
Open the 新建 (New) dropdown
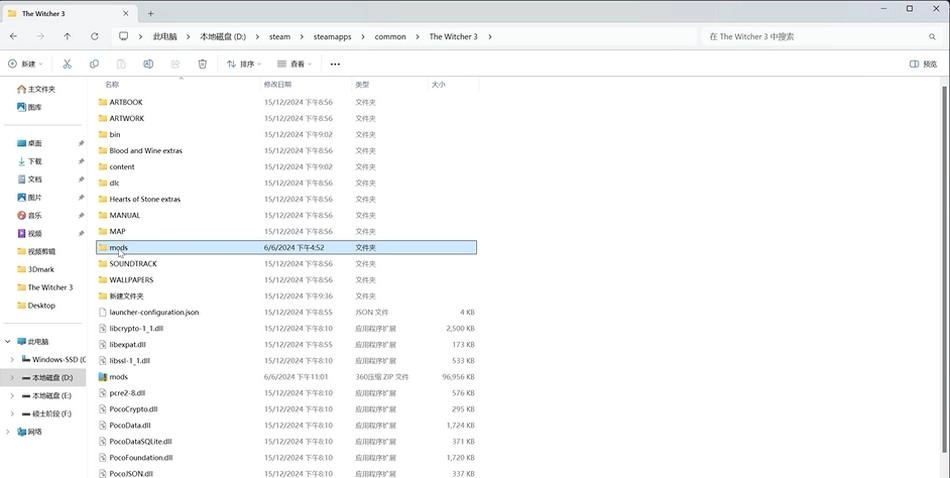point(27,64)
